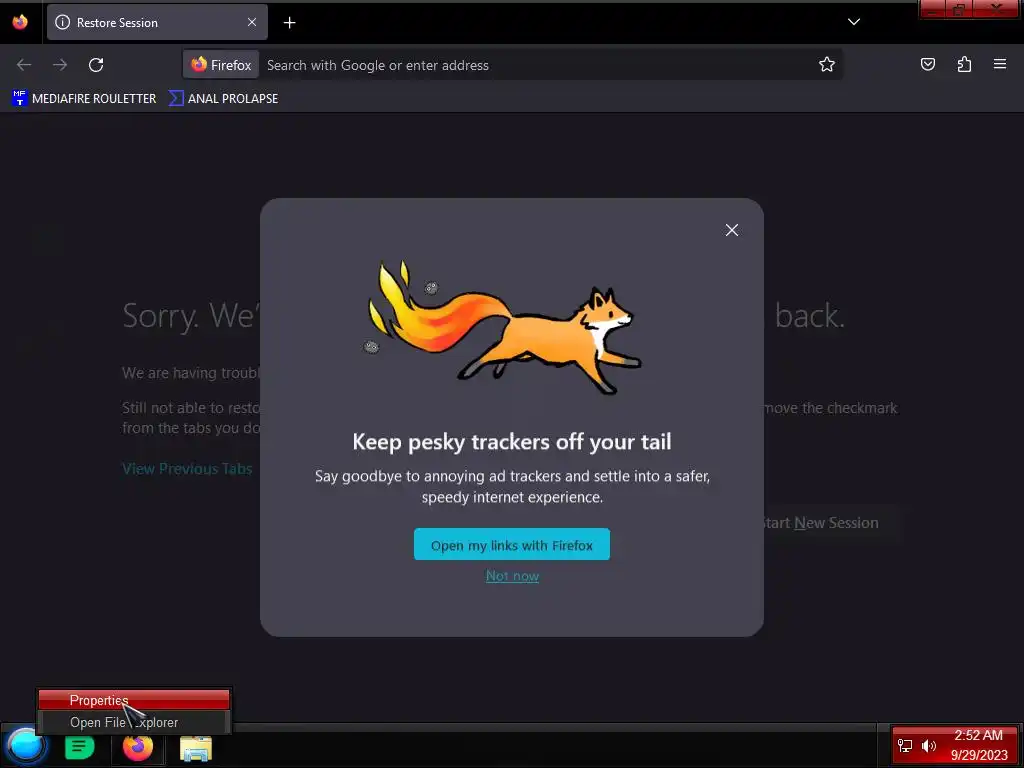The image size is (1024, 768).
Task: Open MEDIAFIRE ROULETTER bookmark
Action: [x=84, y=99]
